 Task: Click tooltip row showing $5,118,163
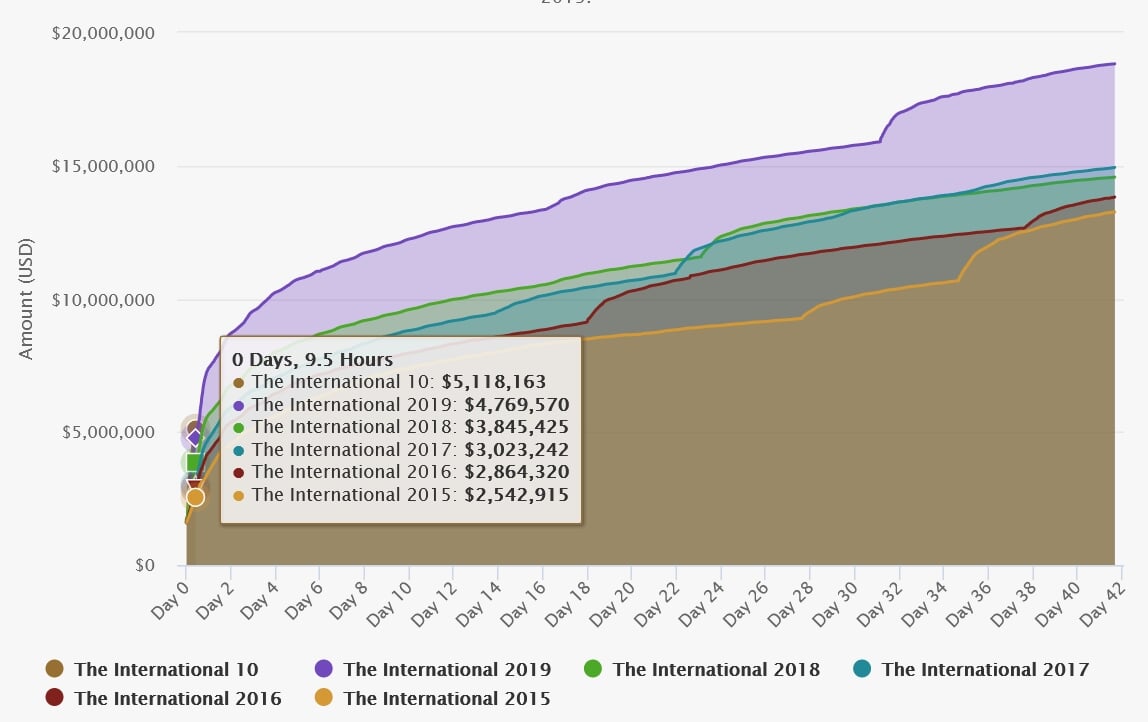coord(399,382)
